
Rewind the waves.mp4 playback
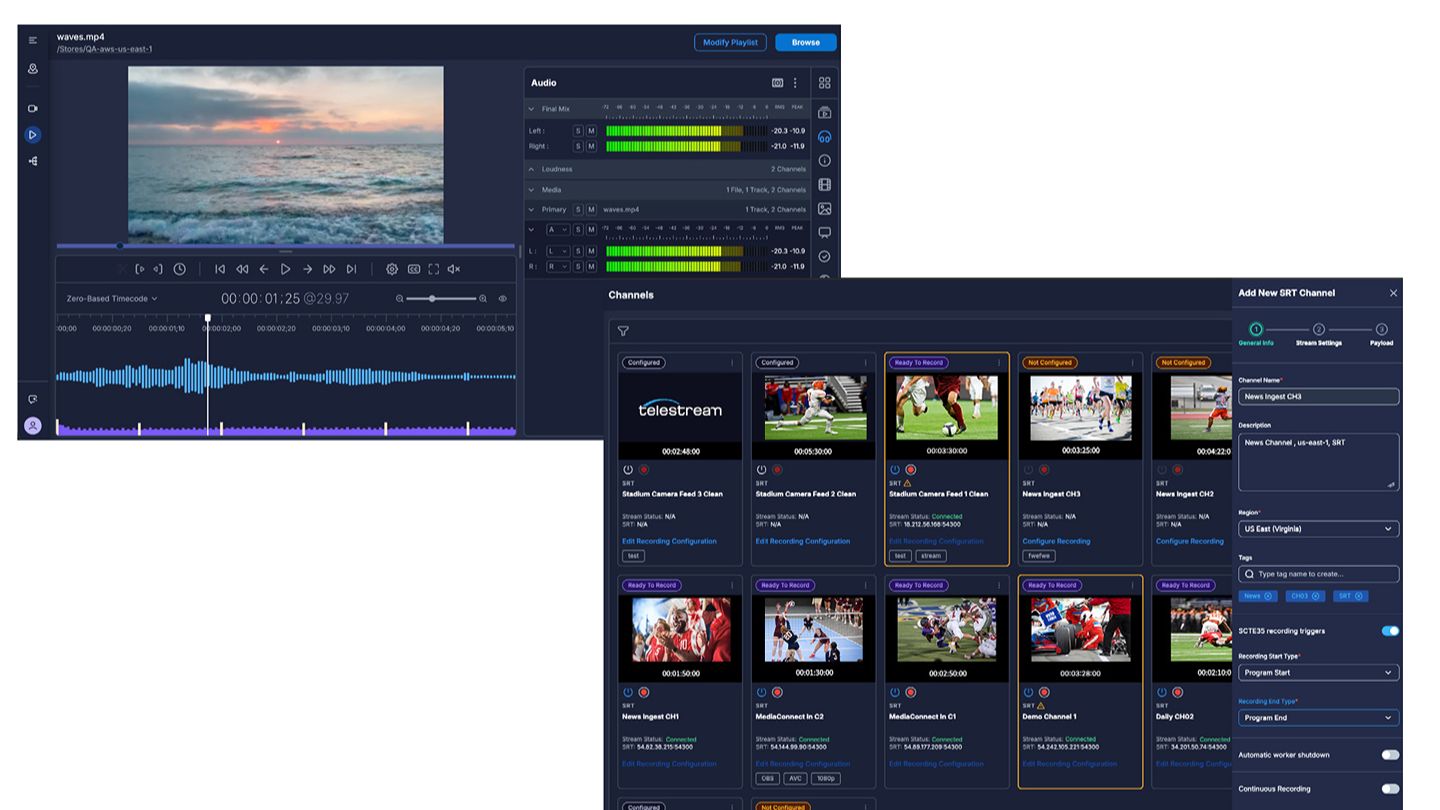[x=242, y=269]
